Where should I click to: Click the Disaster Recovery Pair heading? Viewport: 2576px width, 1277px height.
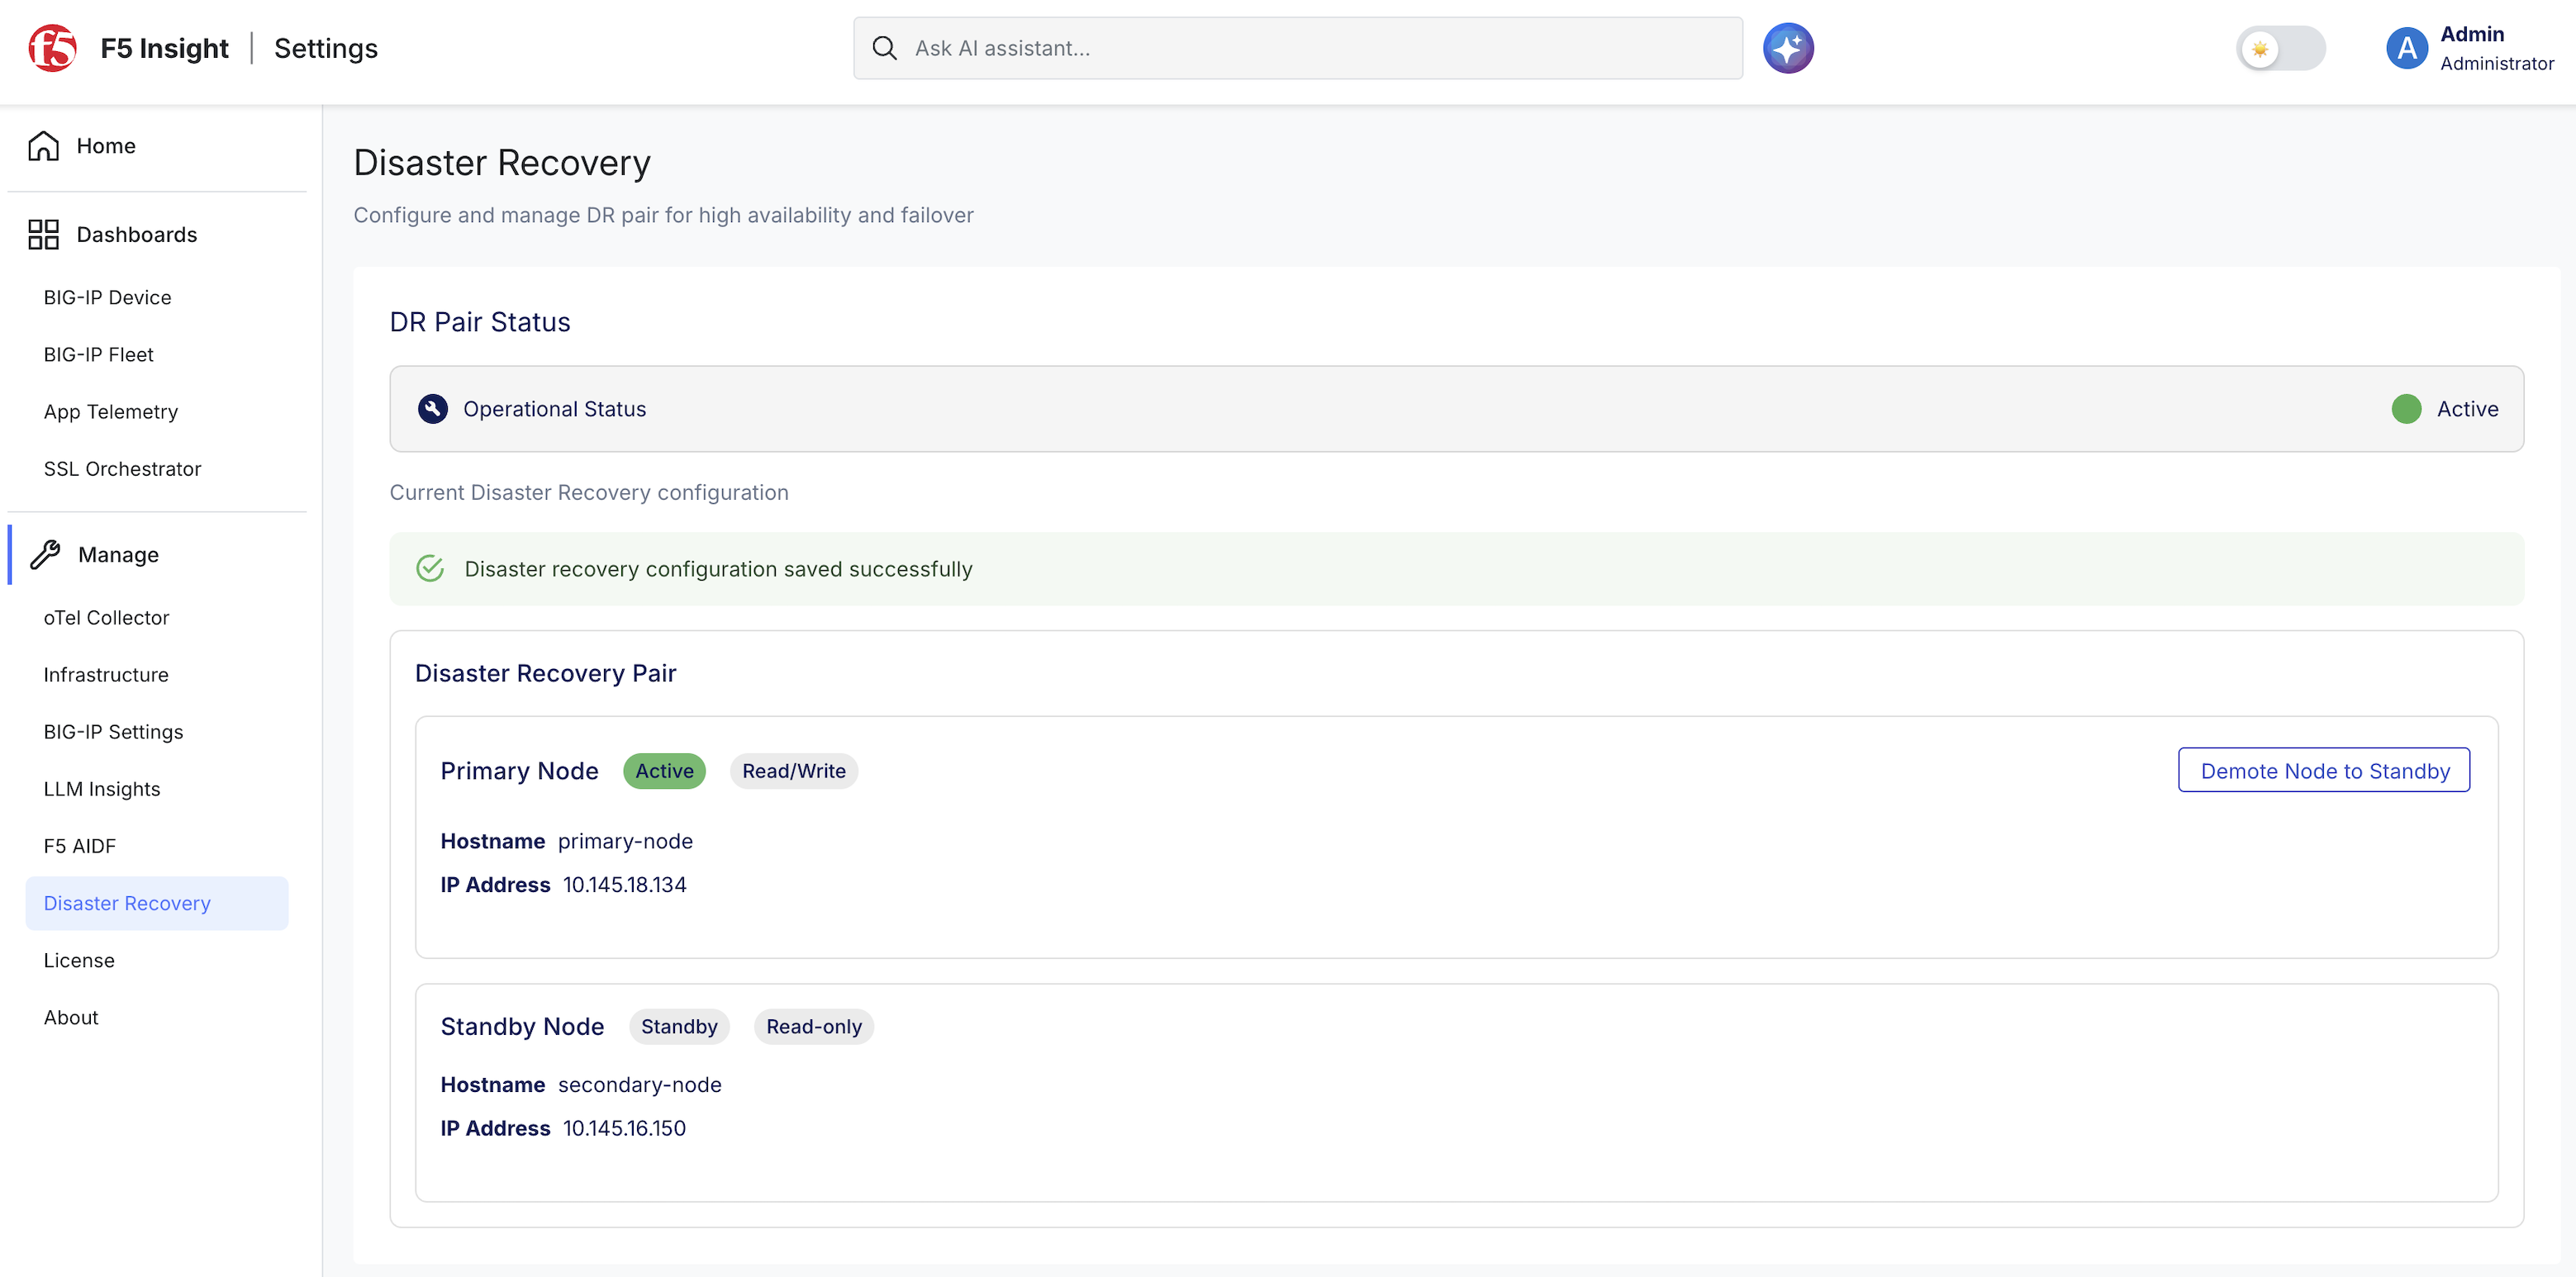click(x=545, y=673)
